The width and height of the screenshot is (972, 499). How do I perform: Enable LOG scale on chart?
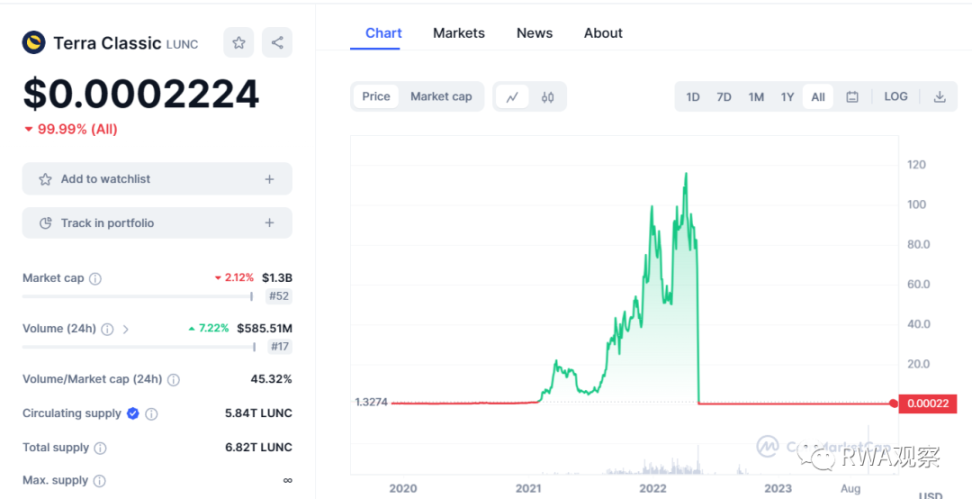point(896,97)
